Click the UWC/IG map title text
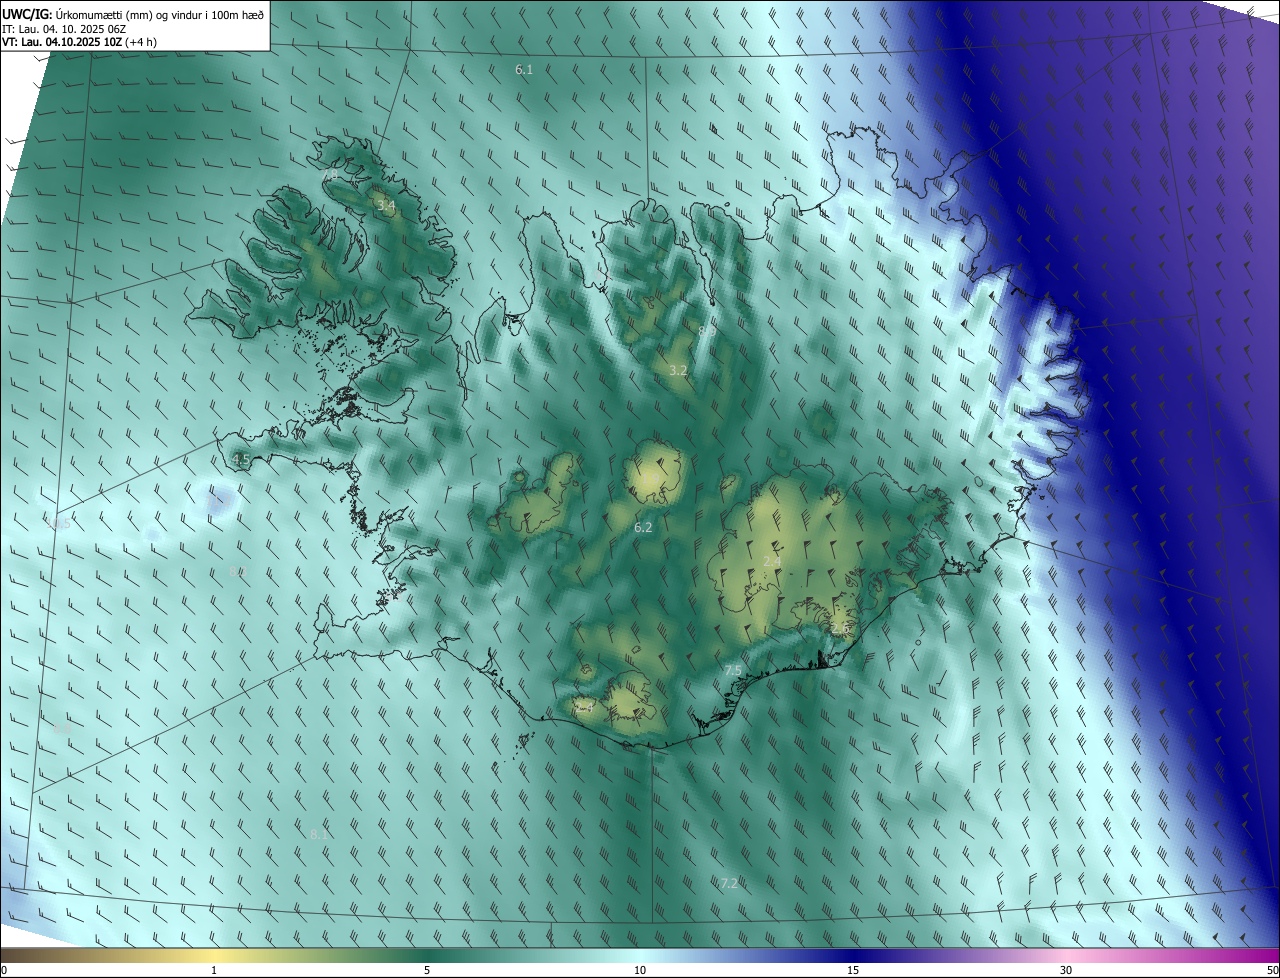1280x978 pixels. point(133,14)
